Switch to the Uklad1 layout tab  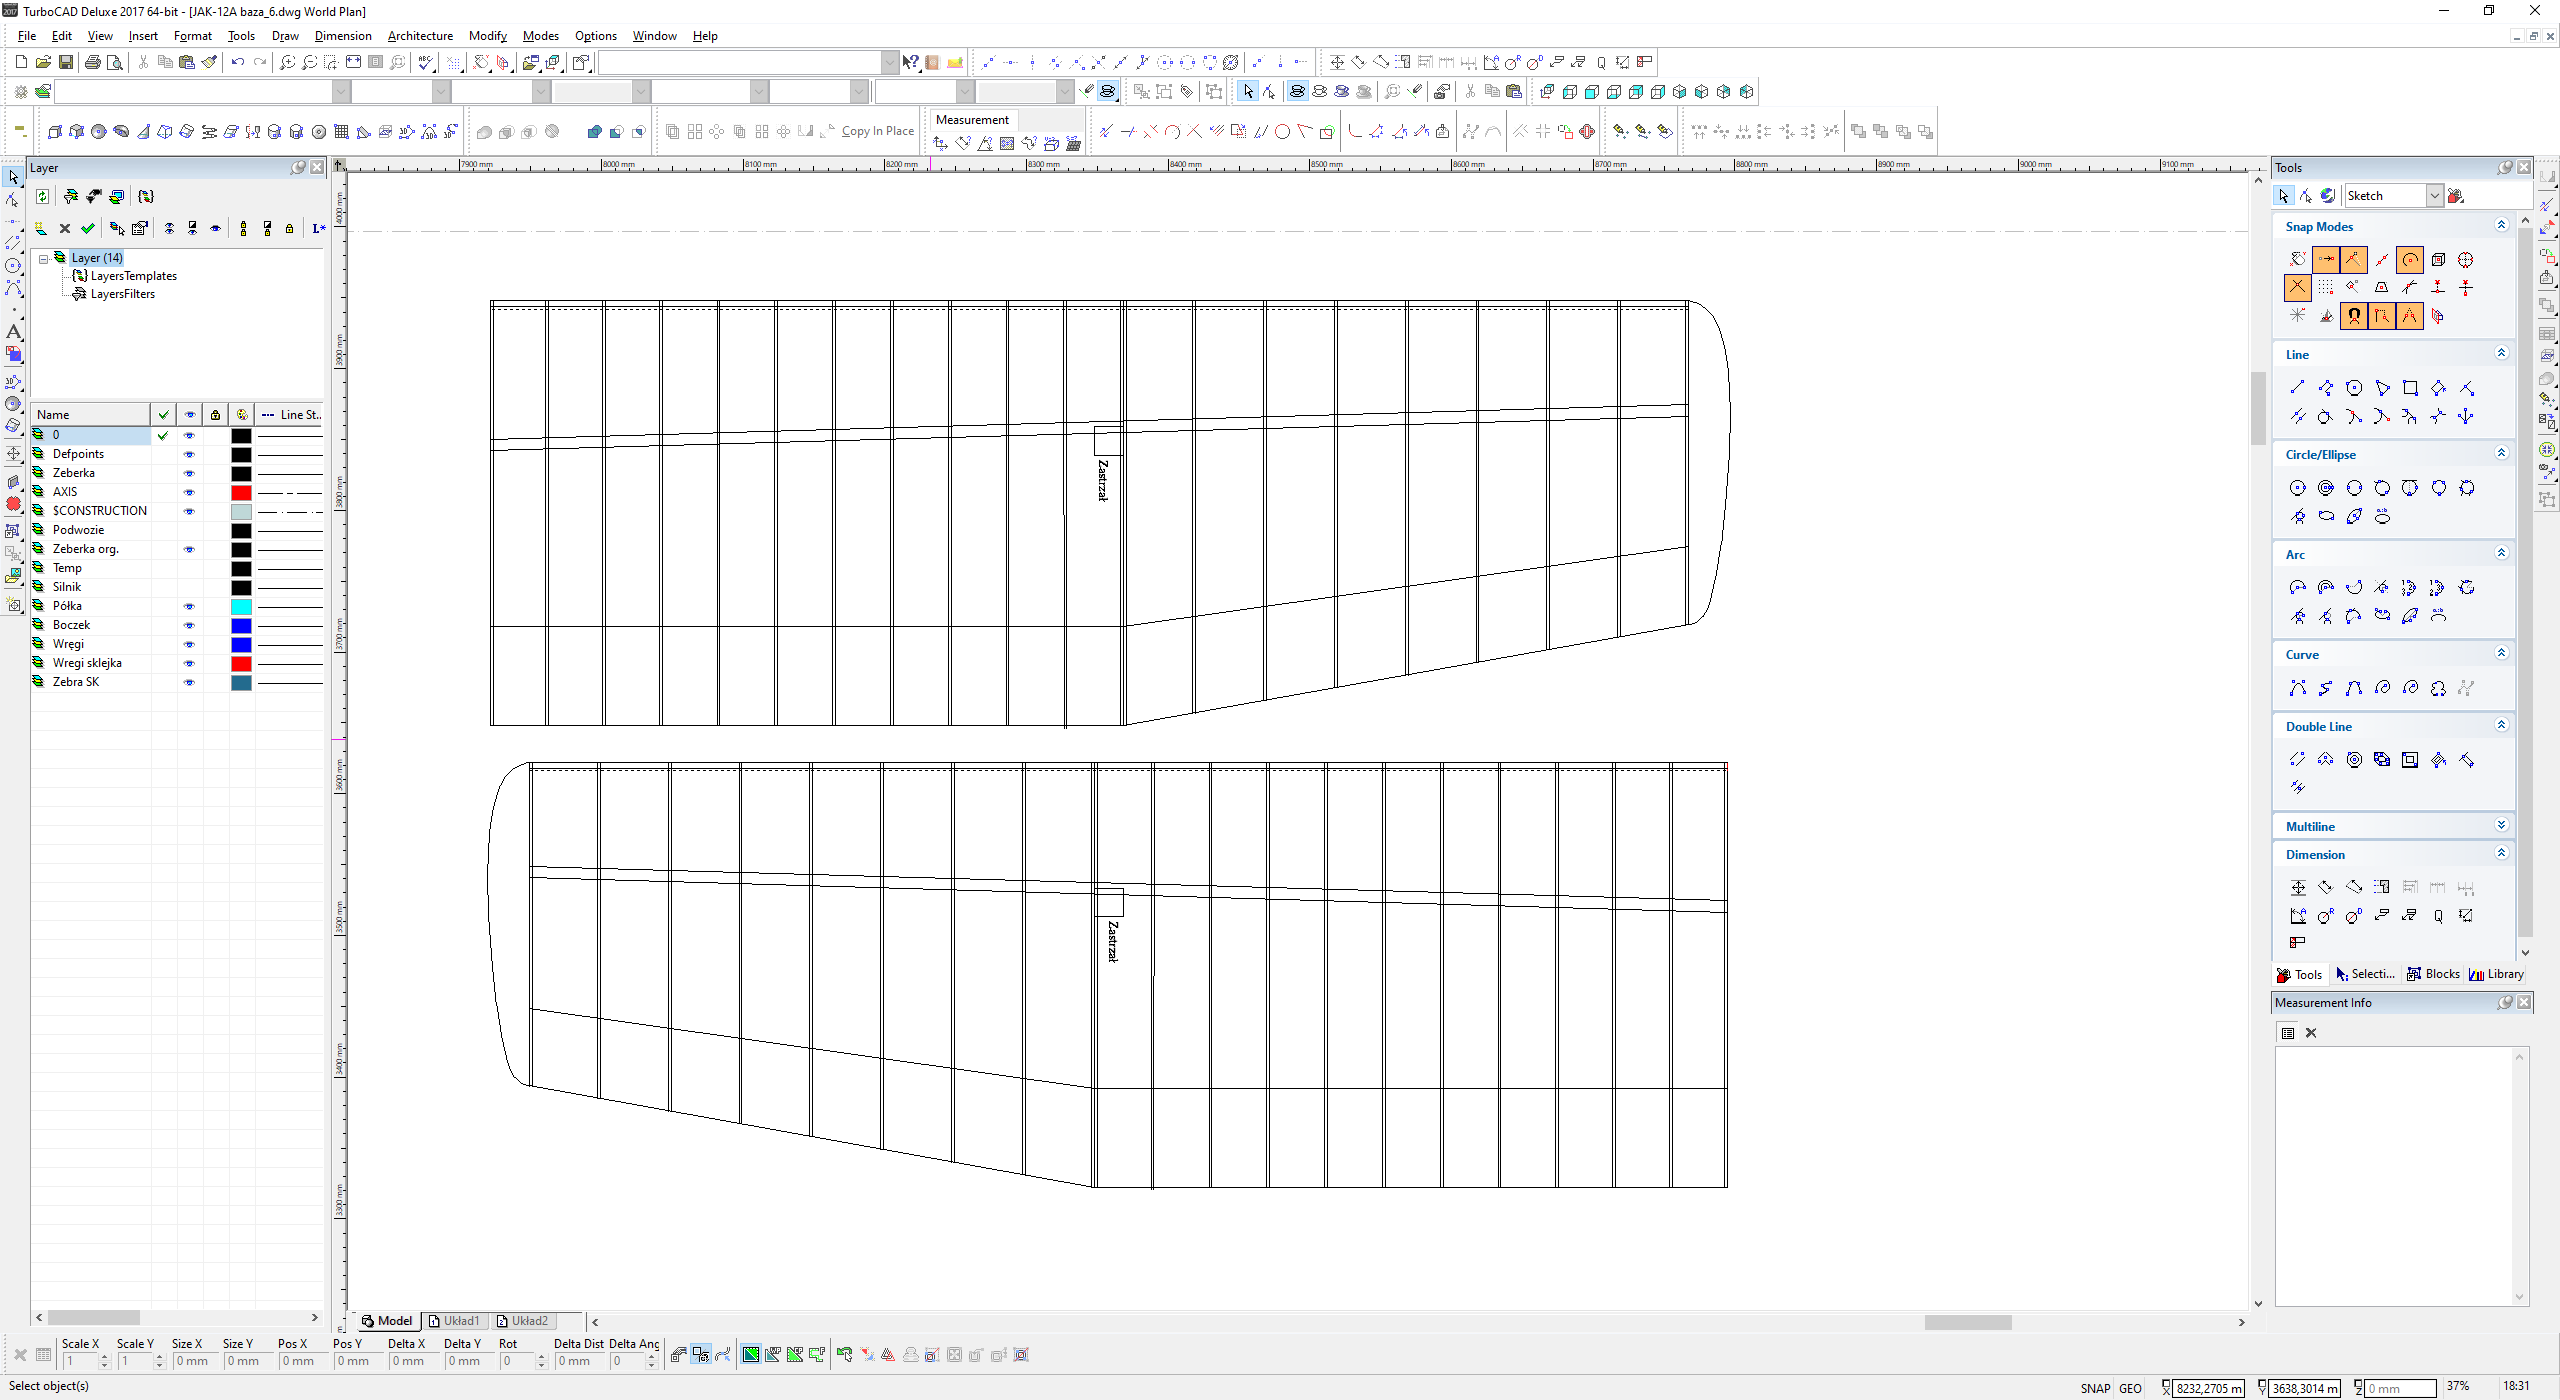point(455,1321)
